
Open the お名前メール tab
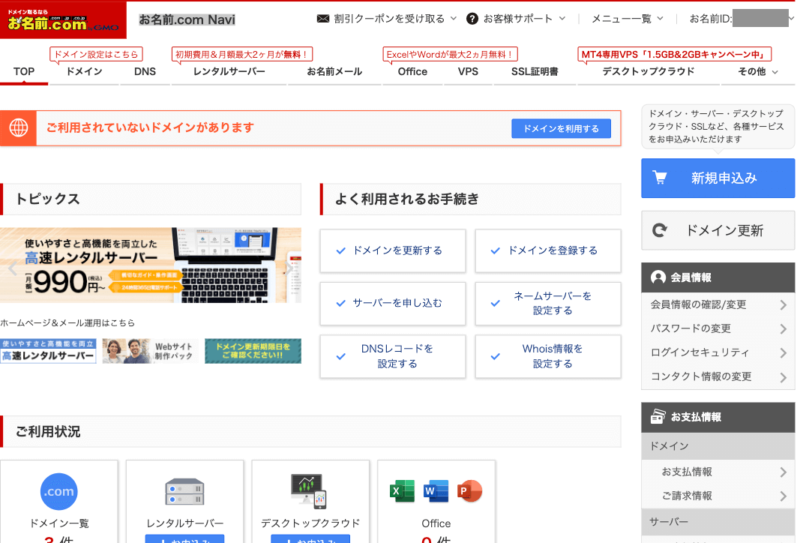(x=334, y=72)
